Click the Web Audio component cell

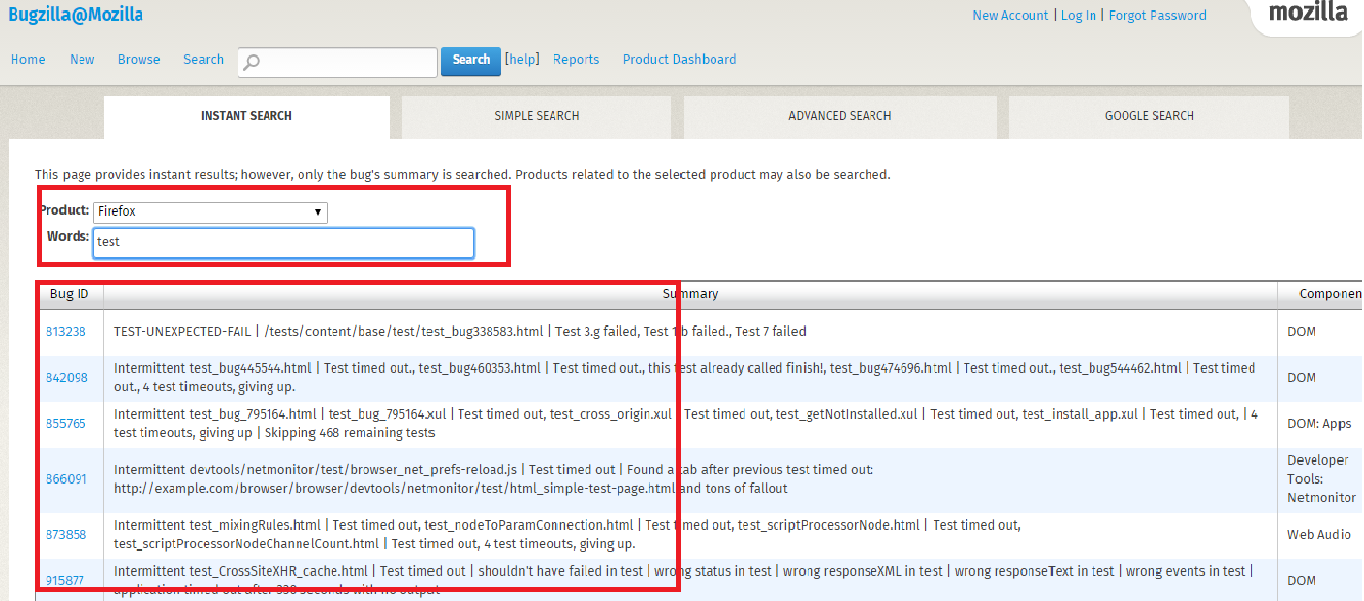pos(1318,534)
